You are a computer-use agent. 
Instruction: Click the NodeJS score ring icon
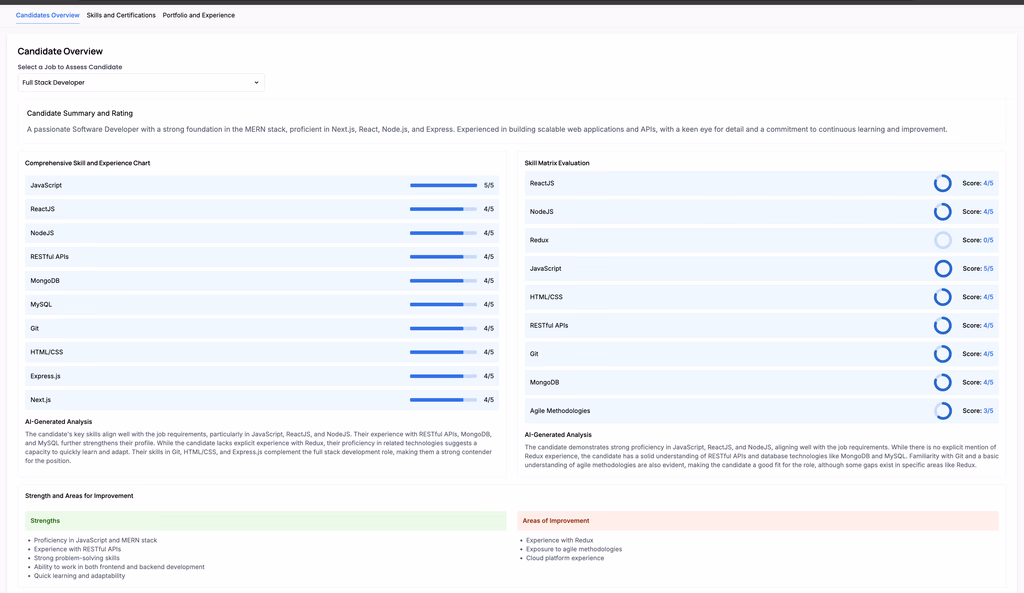point(942,212)
